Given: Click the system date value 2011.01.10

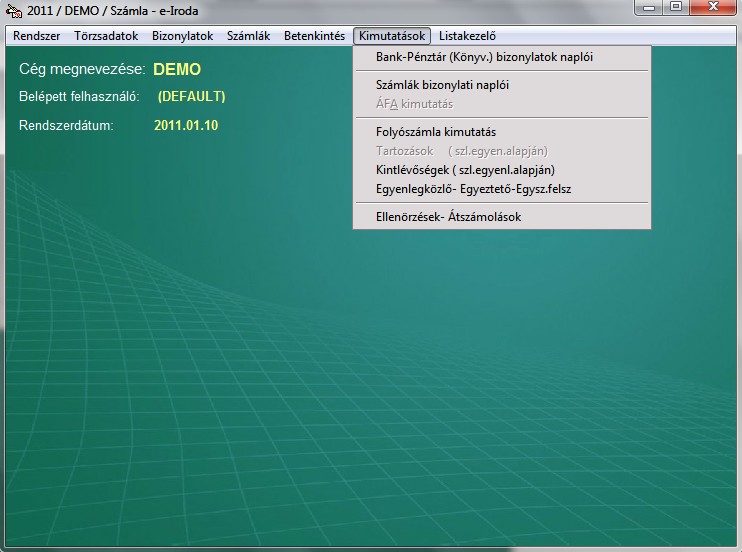Looking at the screenshot, I should [186, 126].
